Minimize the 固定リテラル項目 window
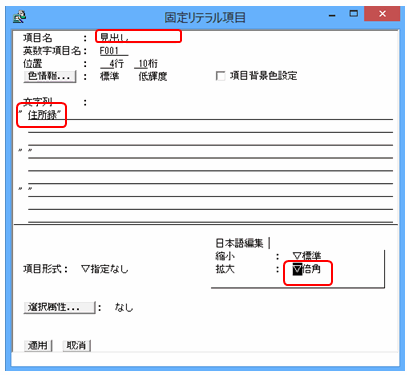 332,14
